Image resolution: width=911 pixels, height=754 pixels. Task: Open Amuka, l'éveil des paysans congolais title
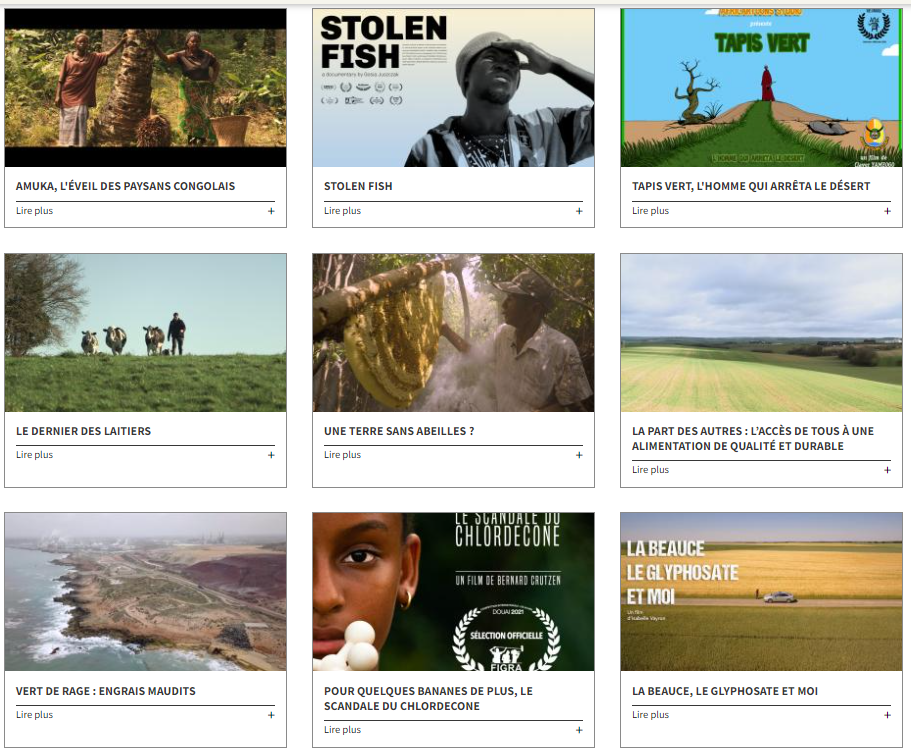tap(126, 186)
